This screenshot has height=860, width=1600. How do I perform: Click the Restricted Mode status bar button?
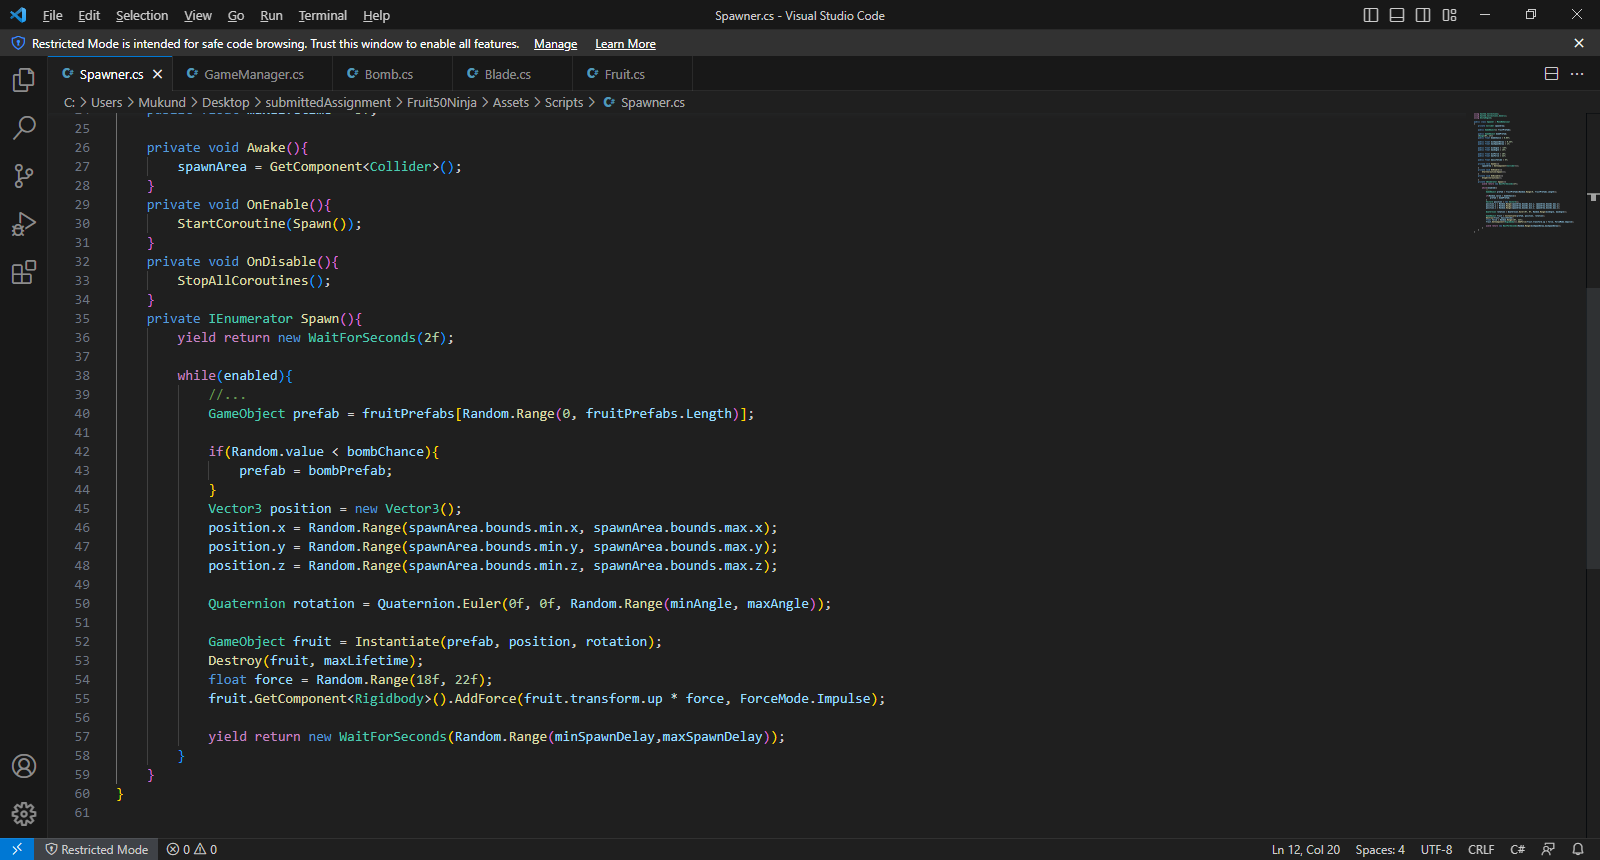click(97, 849)
